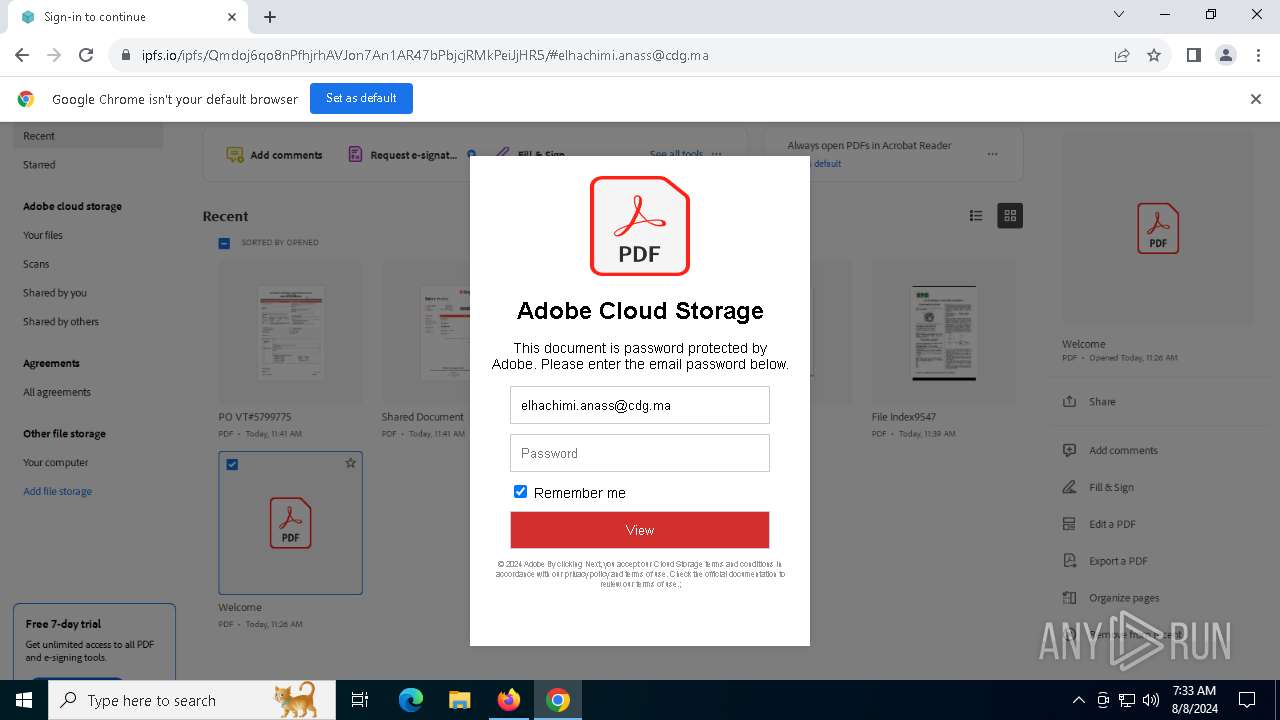The image size is (1280, 720).
Task: Focus the Password input field
Action: point(640,453)
